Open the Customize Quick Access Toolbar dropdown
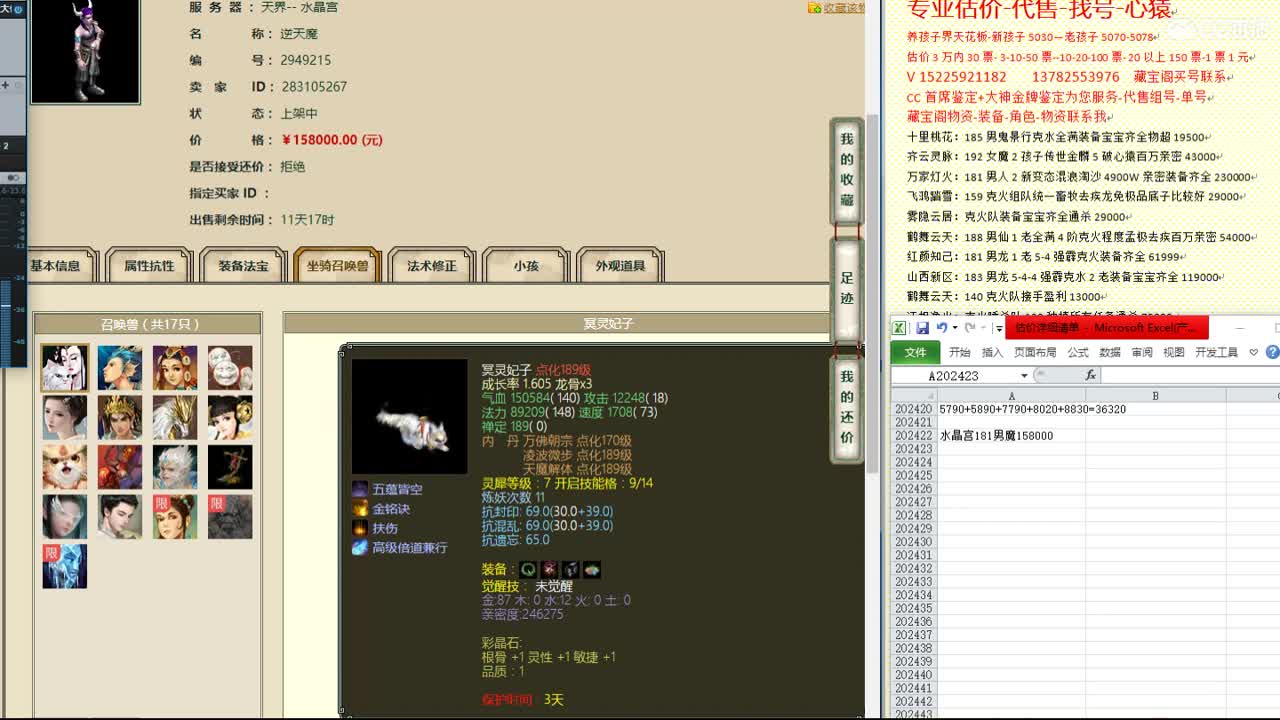This screenshot has height=720, width=1280. coord(999,328)
